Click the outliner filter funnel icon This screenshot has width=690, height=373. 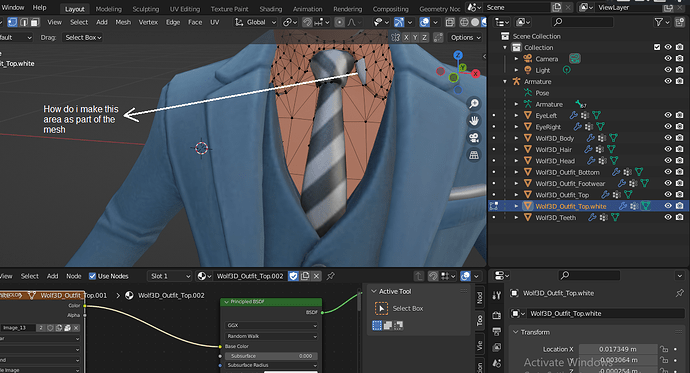coord(658,22)
